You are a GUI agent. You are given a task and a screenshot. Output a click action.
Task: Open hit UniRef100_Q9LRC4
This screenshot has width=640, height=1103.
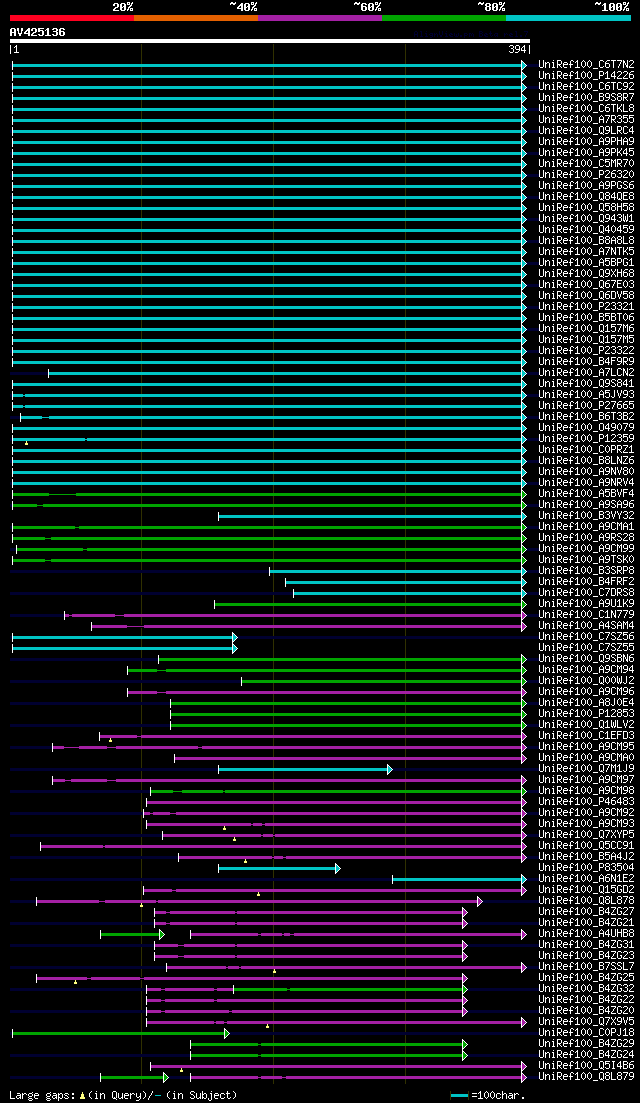pos(586,131)
